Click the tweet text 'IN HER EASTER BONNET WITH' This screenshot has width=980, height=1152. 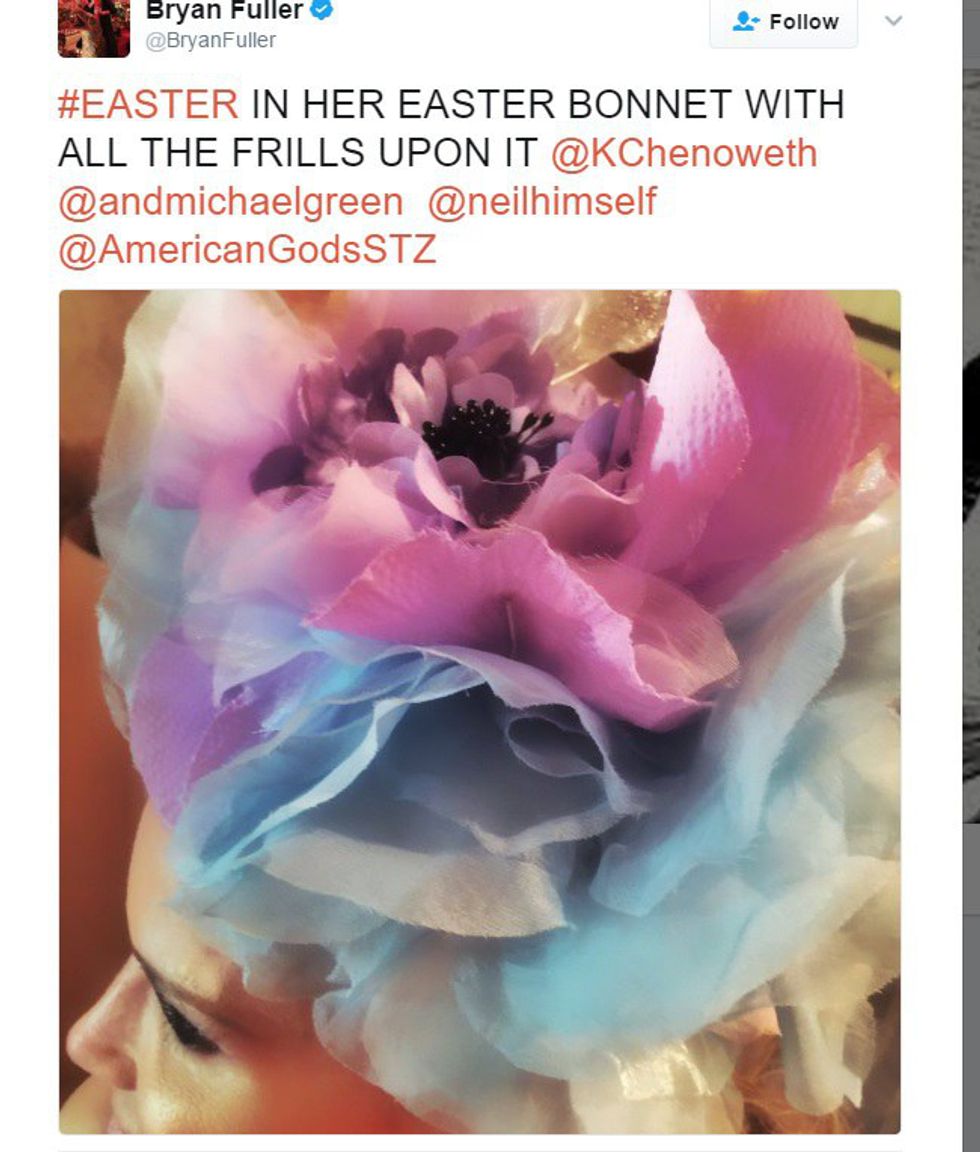548,104
